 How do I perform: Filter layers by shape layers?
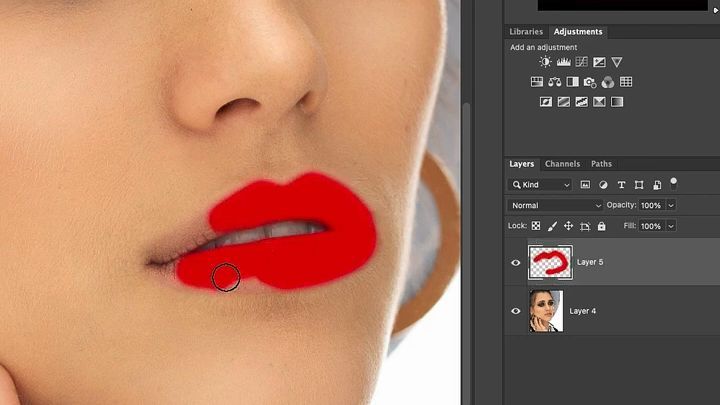click(x=639, y=185)
